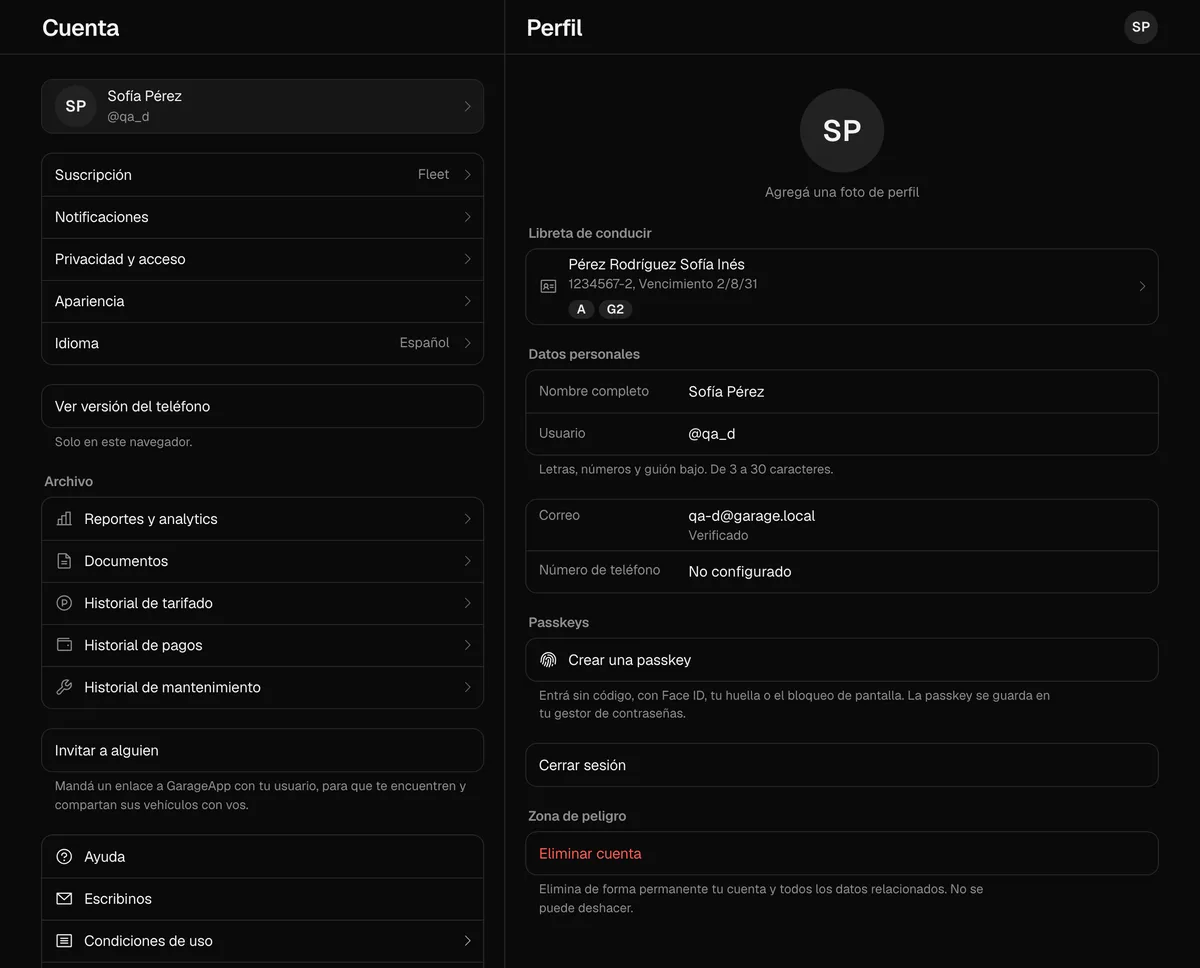Click the Reportes y analytics bar-chart icon

tap(64, 519)
